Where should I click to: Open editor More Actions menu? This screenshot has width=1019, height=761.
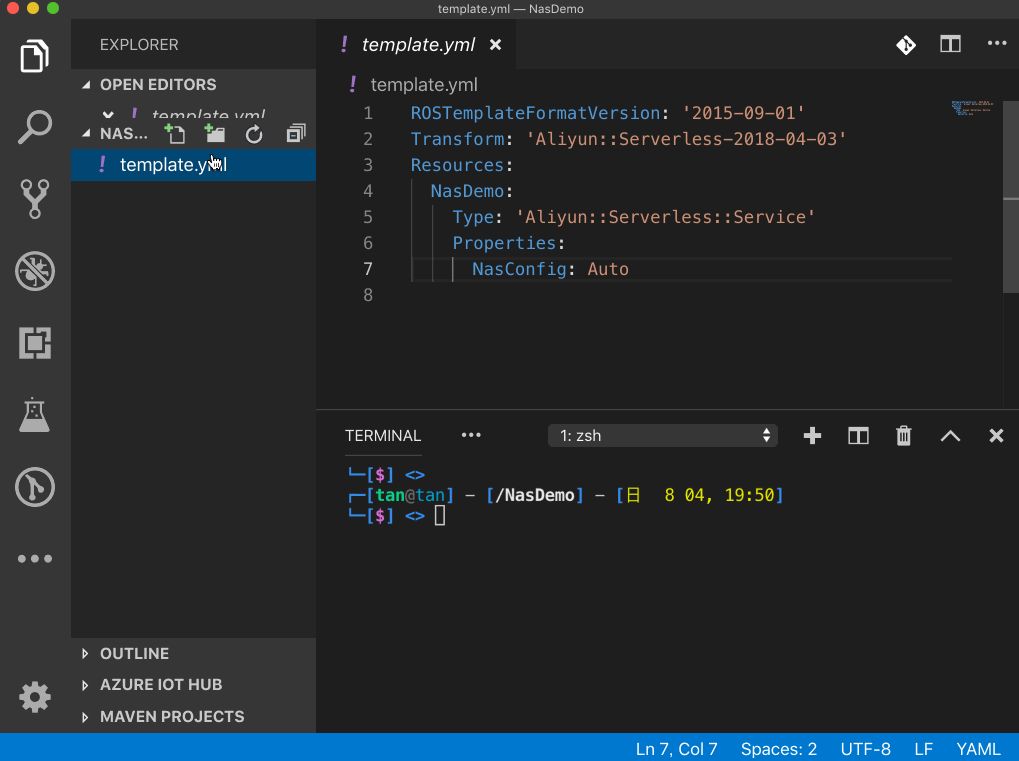[x=997, y=44]
